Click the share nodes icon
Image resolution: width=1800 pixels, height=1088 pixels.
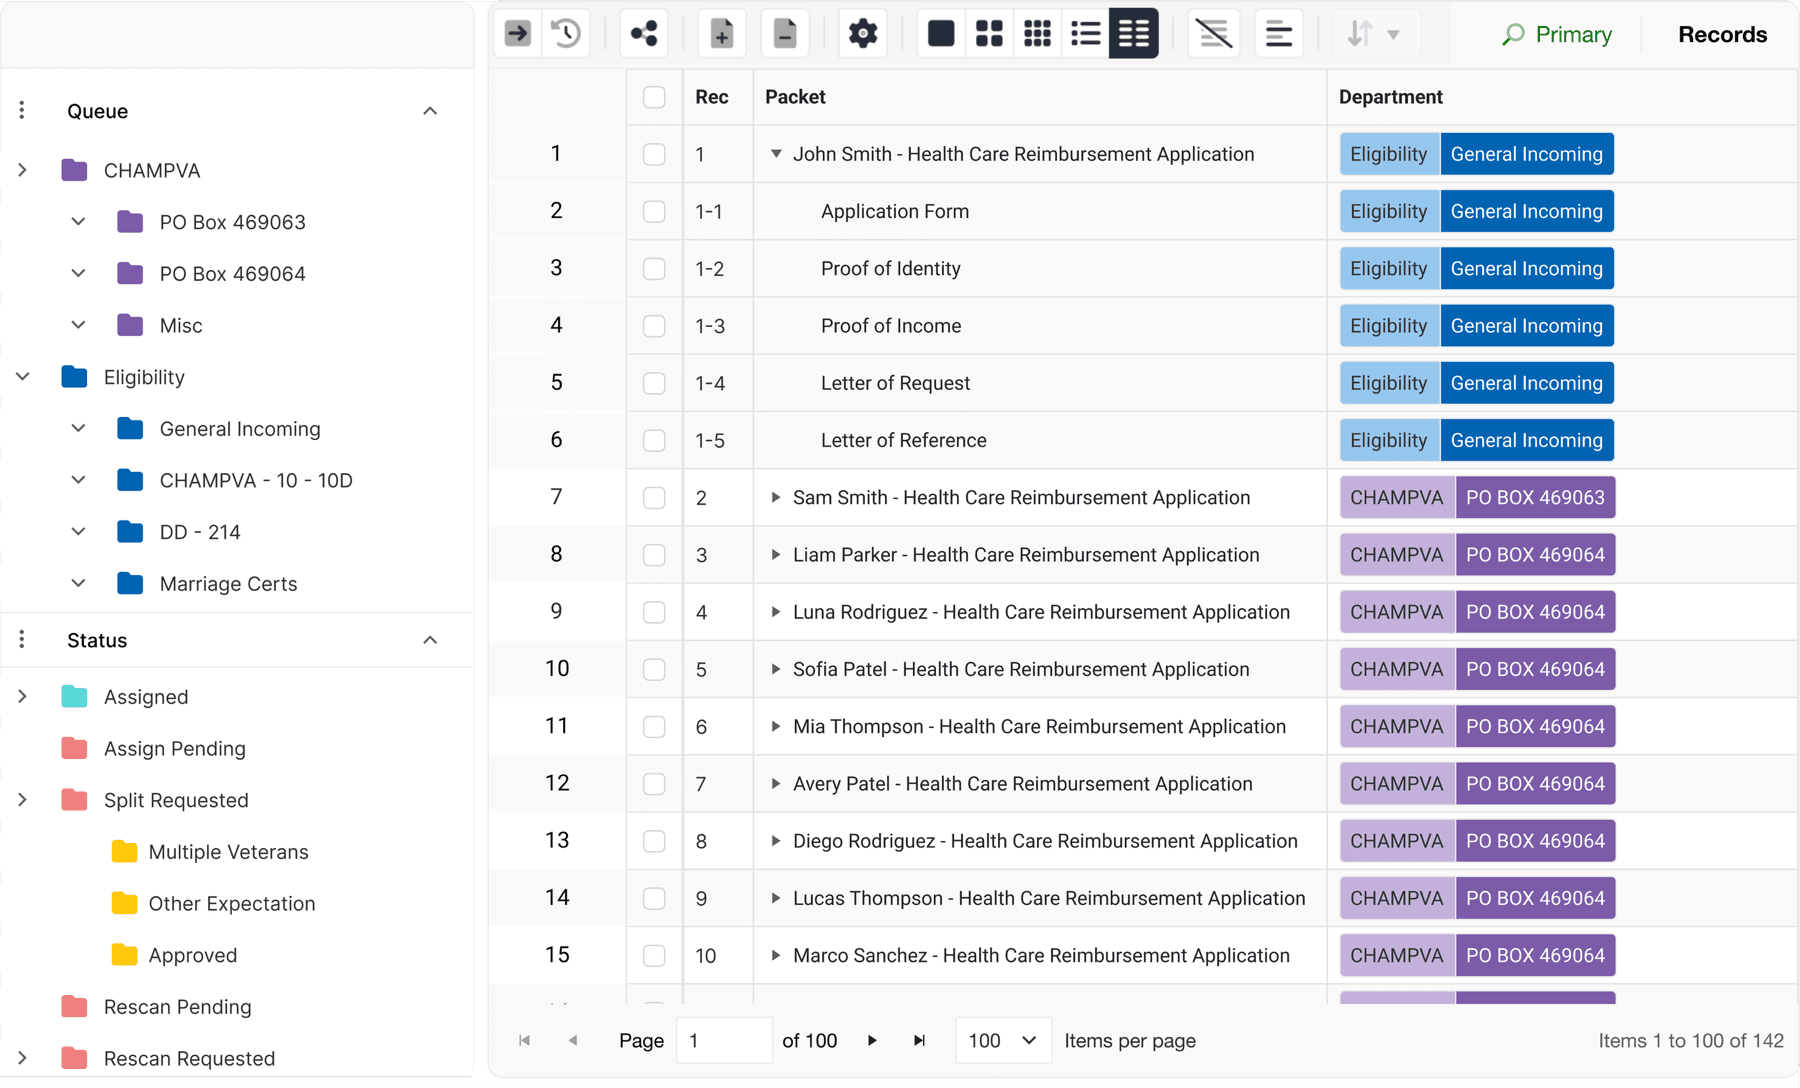(x=645, y=34)
